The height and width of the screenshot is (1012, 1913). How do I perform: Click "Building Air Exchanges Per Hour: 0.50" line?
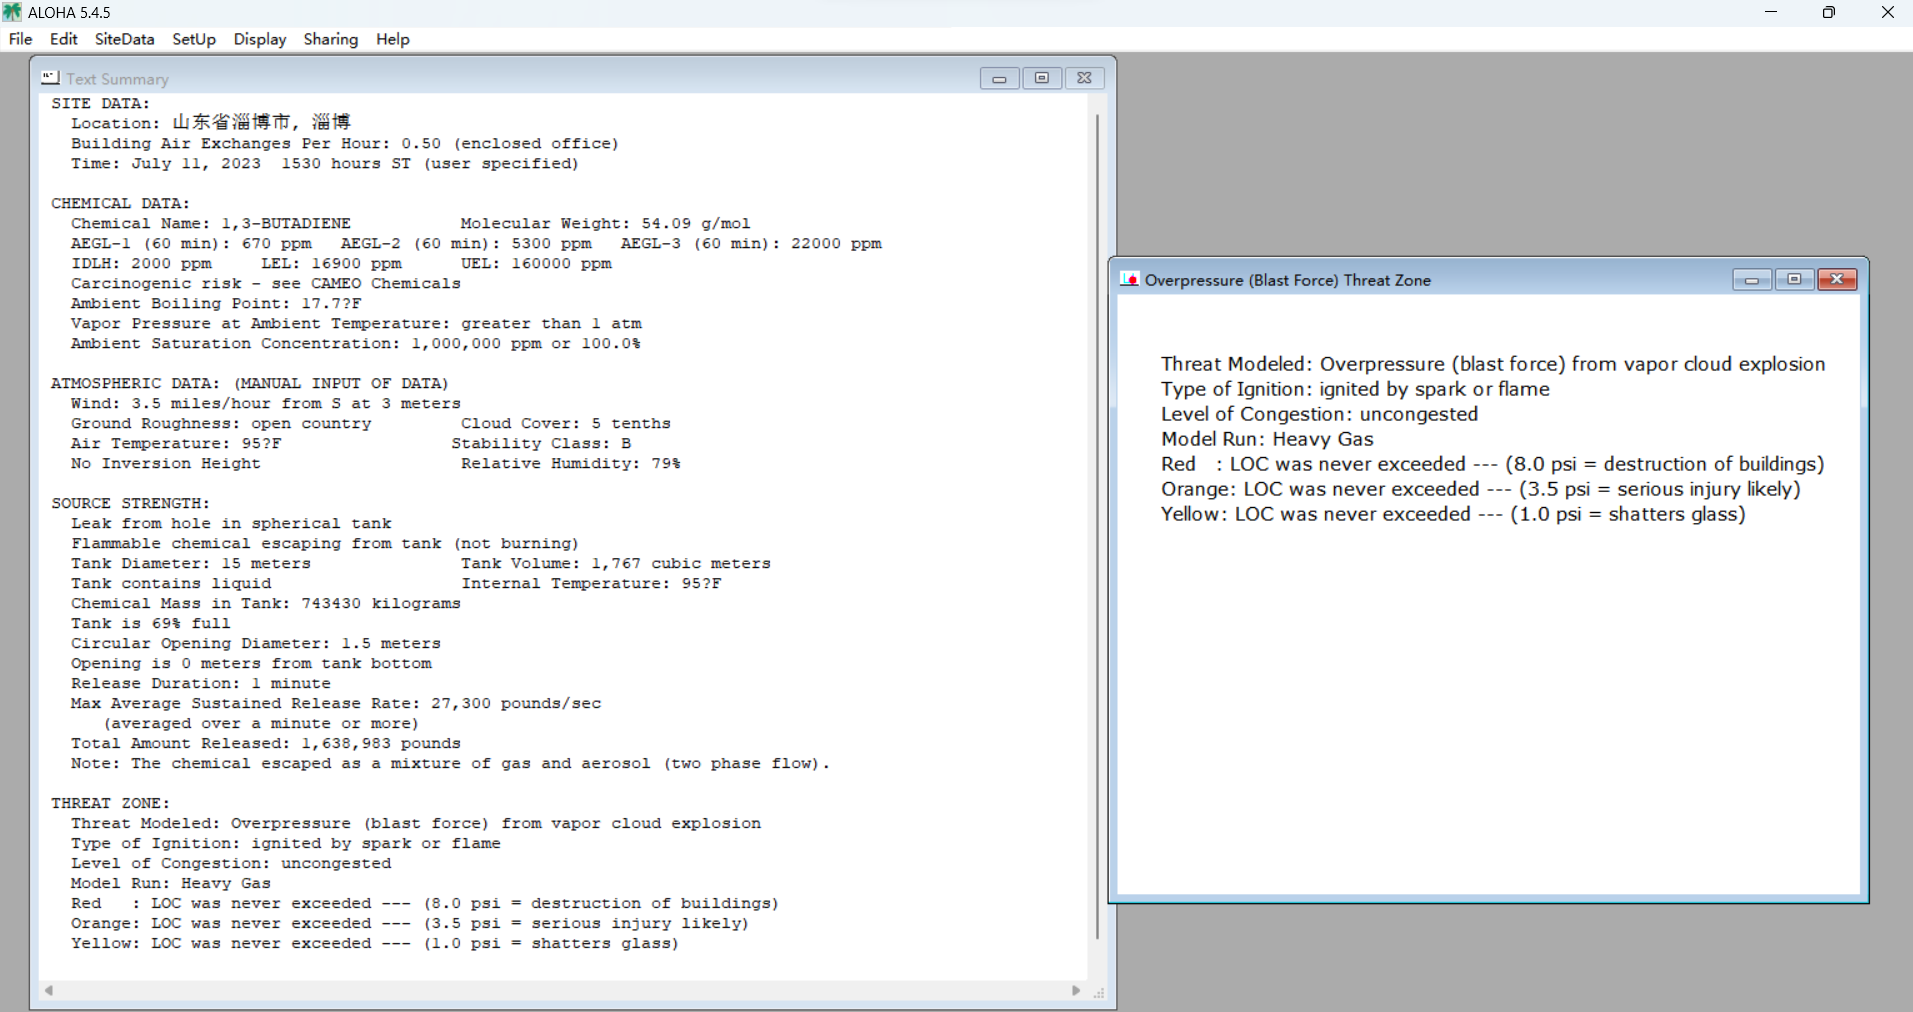(x=345, y=143)
